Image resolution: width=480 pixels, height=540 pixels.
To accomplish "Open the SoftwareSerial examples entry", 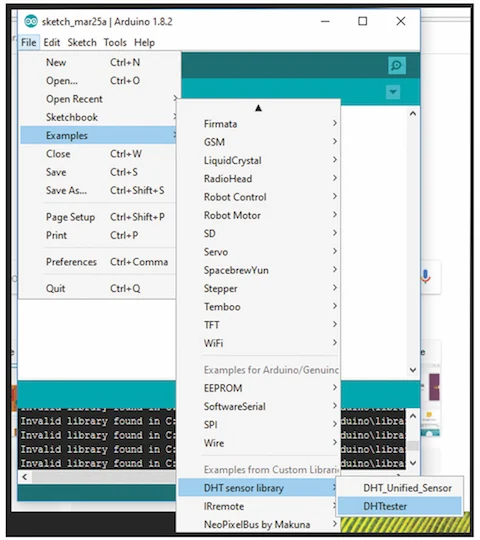I will pyautogui.click(x=259, y=406).
